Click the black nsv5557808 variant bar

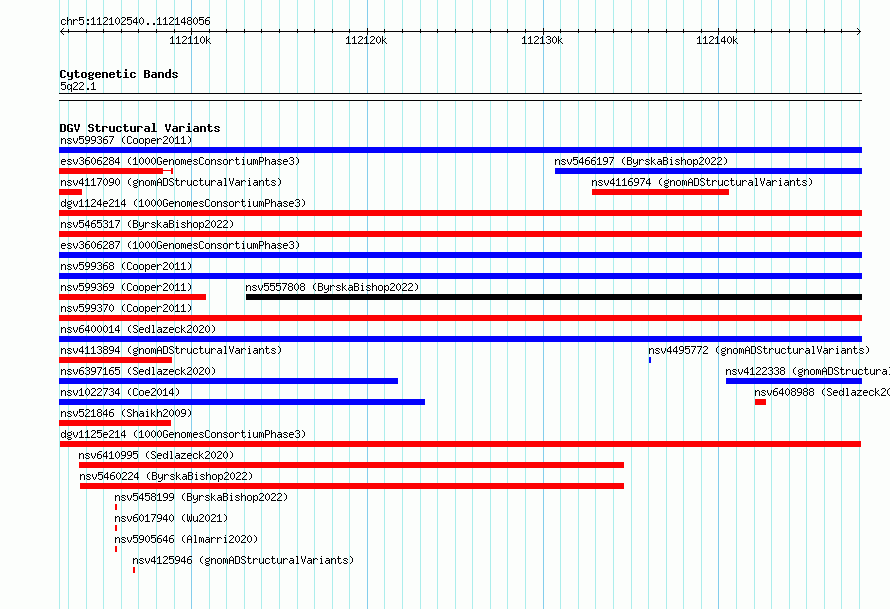click(x=554, y=297)
